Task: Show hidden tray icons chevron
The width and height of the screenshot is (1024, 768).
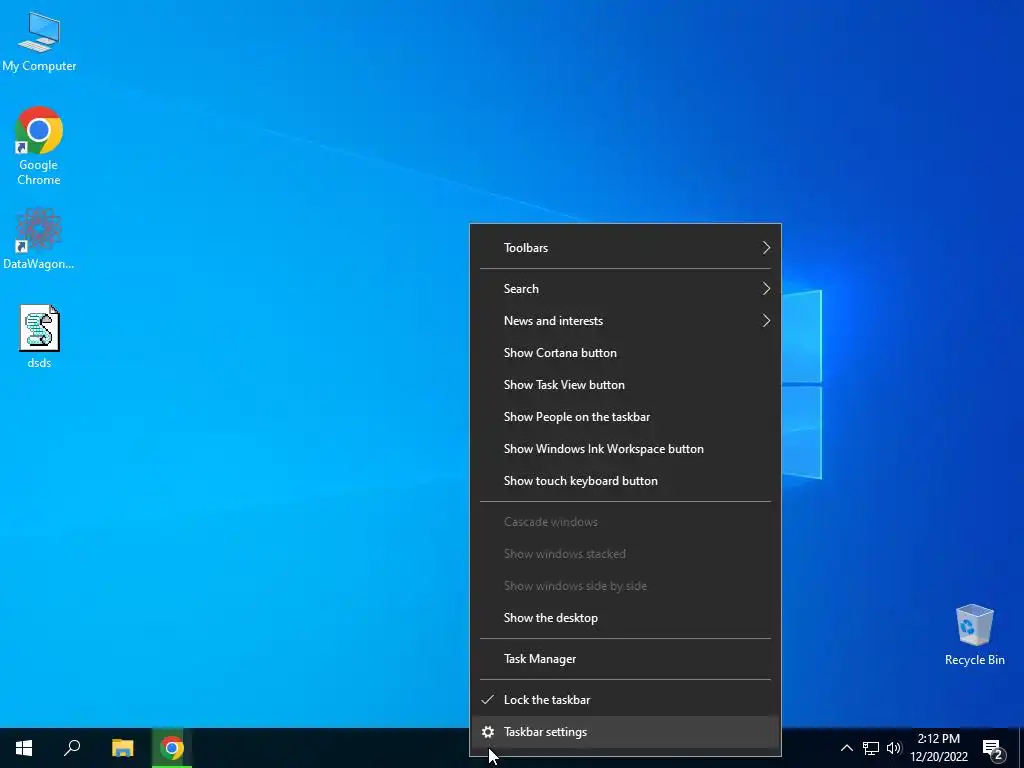Action: tap(846, 748)
